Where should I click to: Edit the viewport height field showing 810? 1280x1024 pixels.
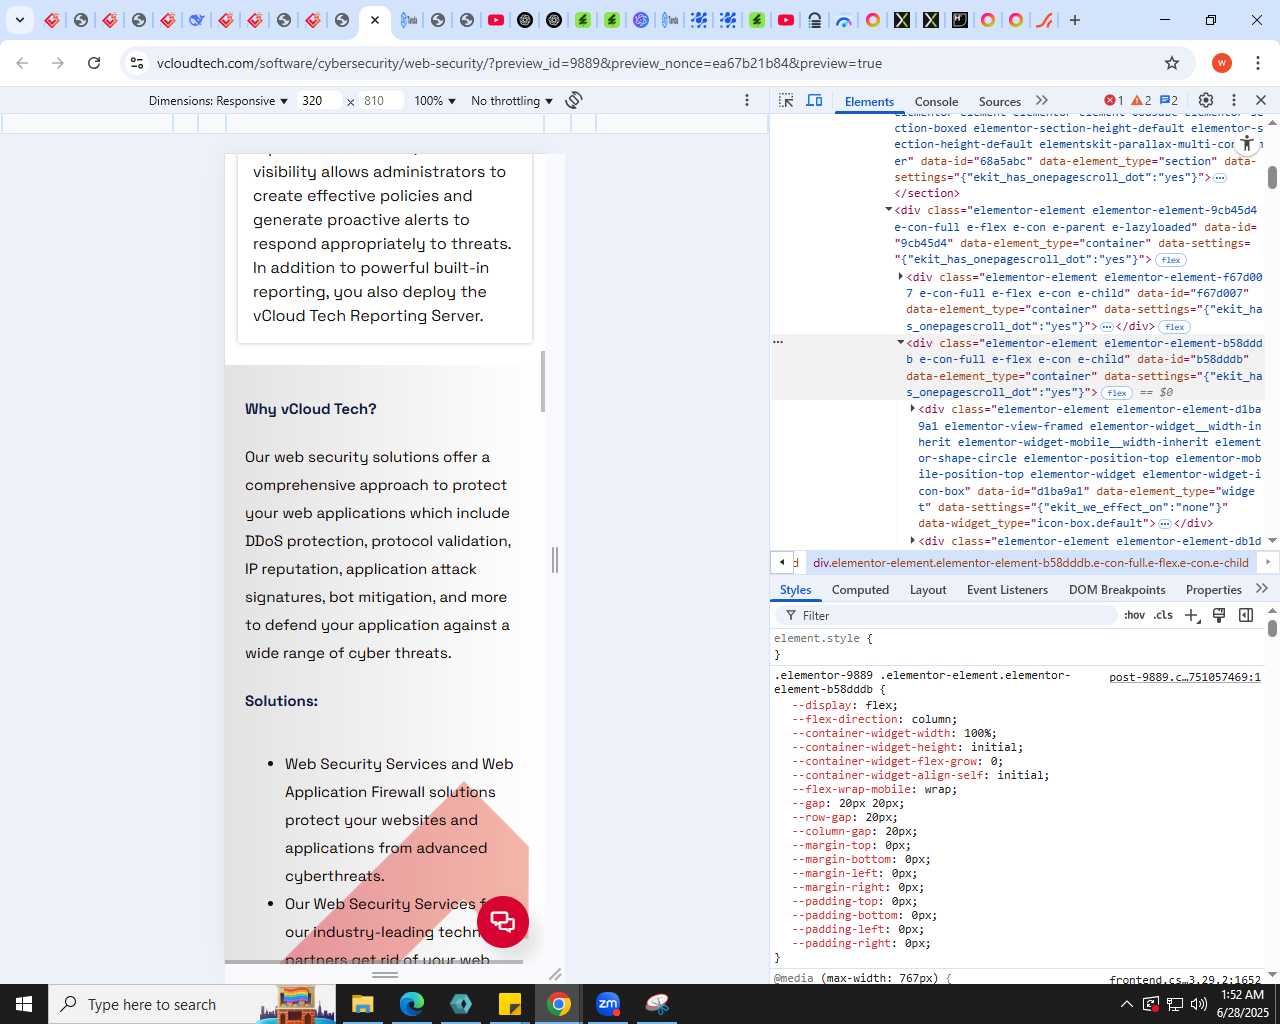pos(382,101)
